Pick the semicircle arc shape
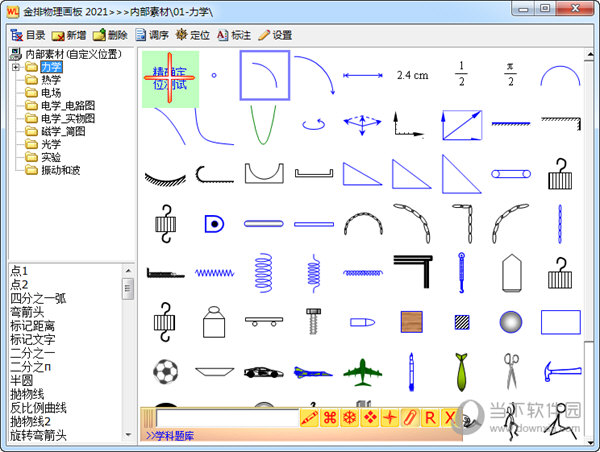Screen dimensions: 600x452 560,76
